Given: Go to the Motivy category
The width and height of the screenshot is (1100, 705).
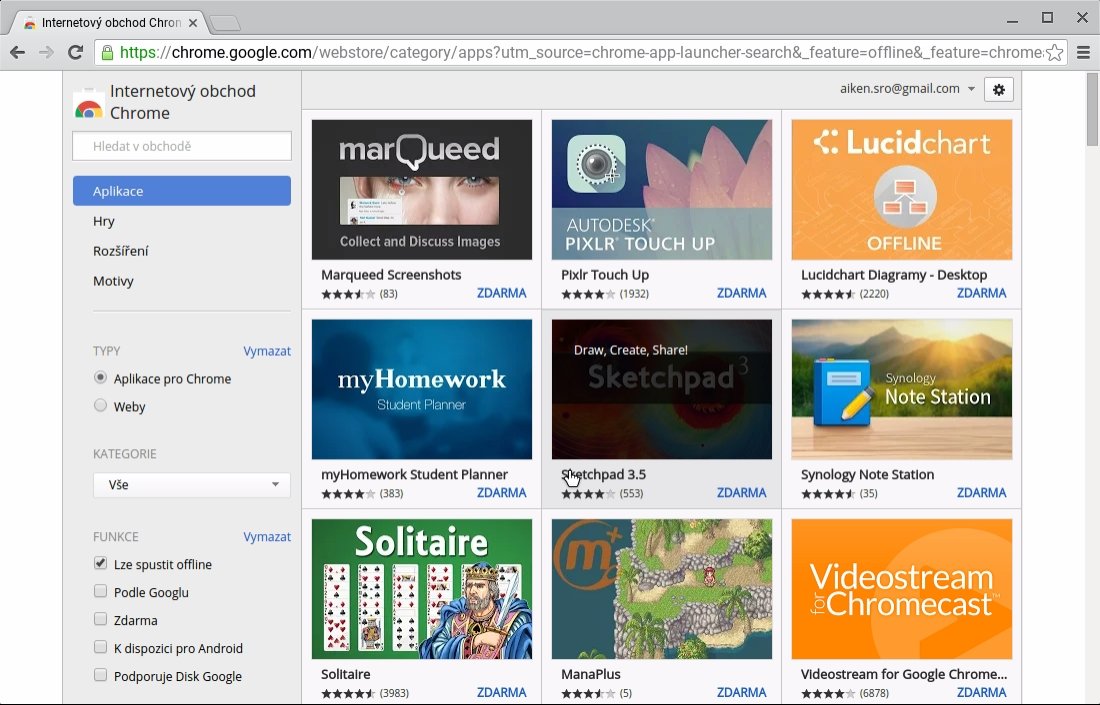Looking at the screenshot, I should pos(113,281).
